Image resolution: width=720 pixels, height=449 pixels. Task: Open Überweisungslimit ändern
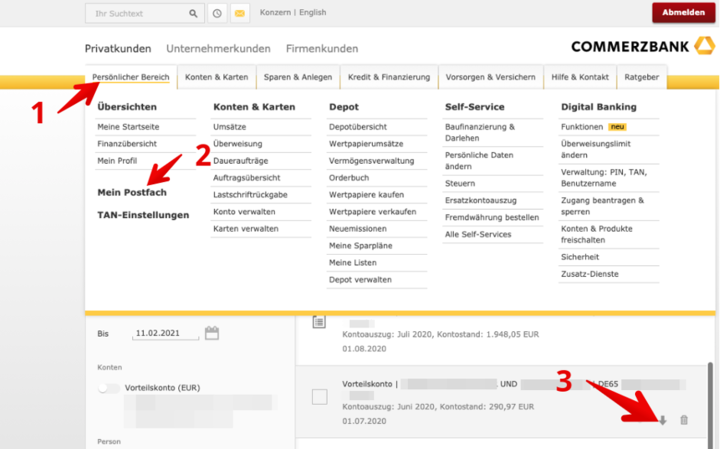[596, 149]
